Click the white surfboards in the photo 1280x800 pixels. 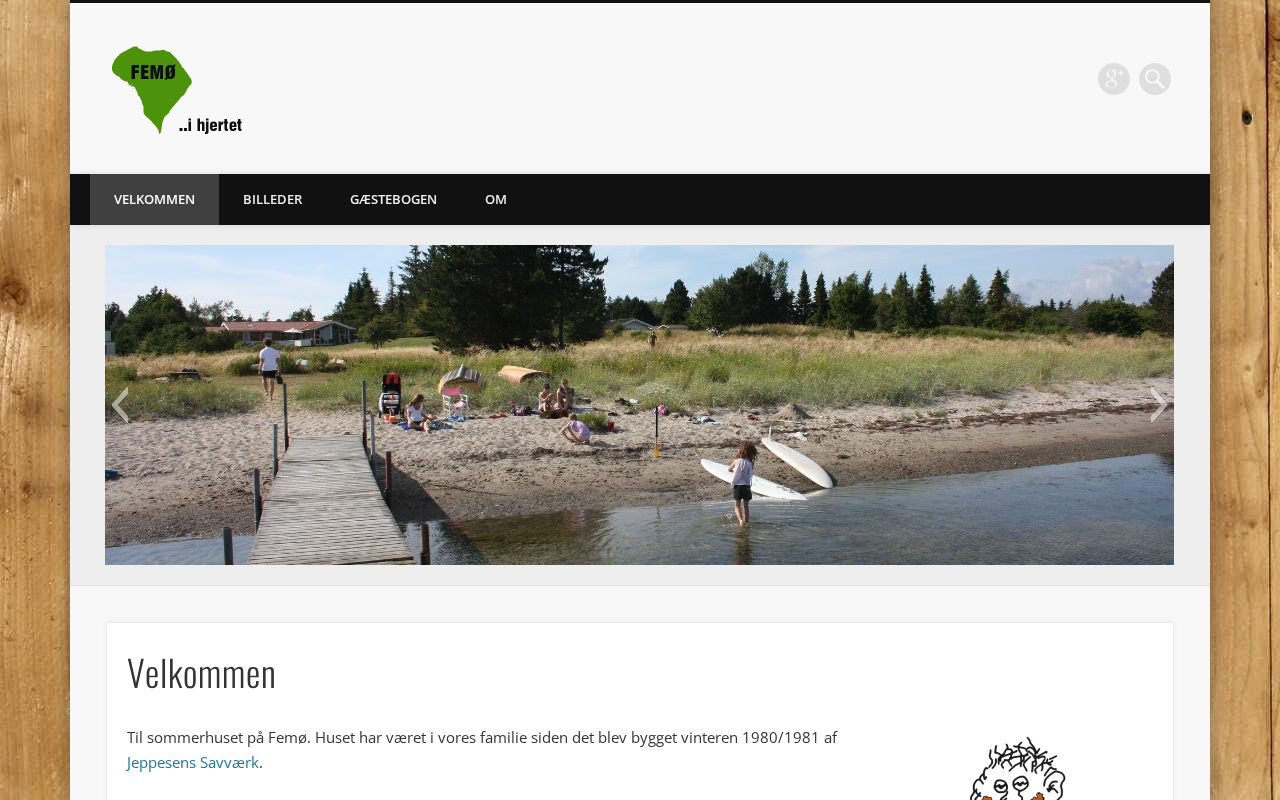pos(768,465)
